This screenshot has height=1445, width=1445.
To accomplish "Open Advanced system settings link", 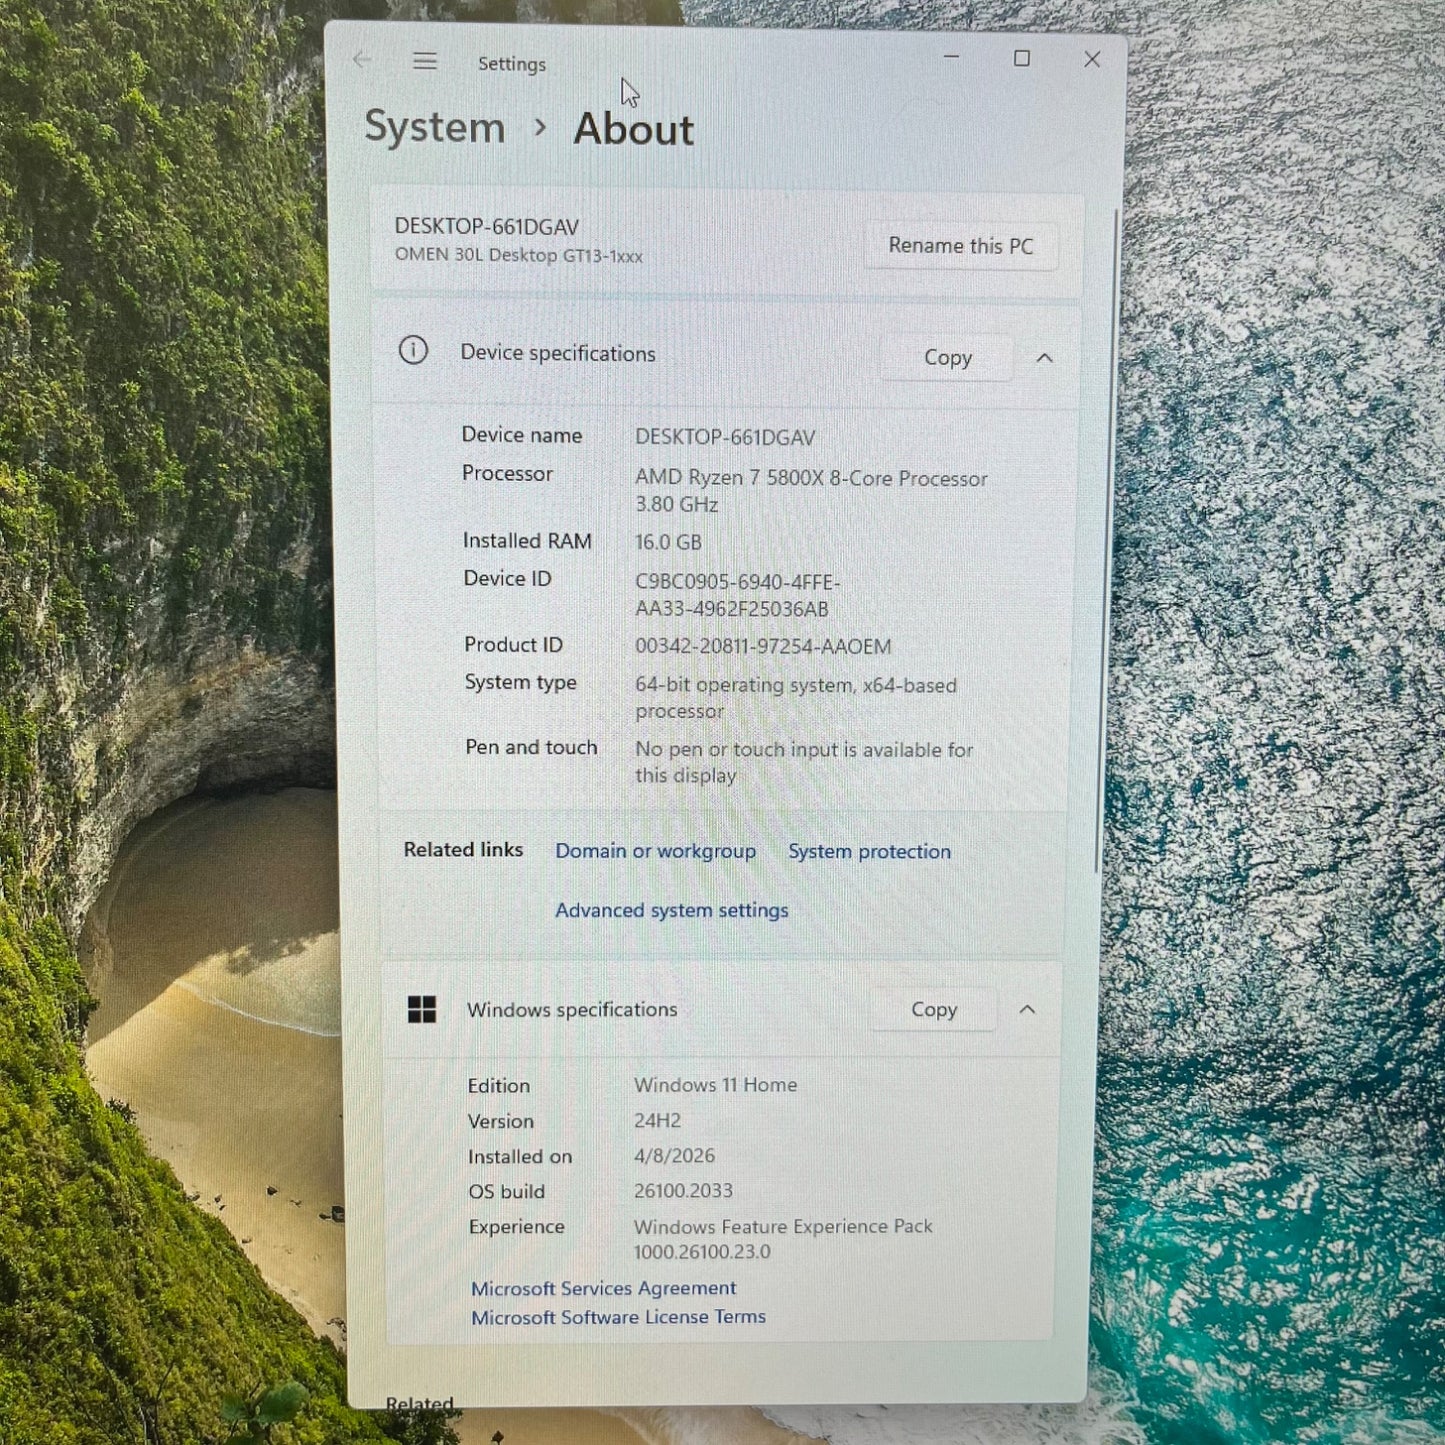I will 672,910.
